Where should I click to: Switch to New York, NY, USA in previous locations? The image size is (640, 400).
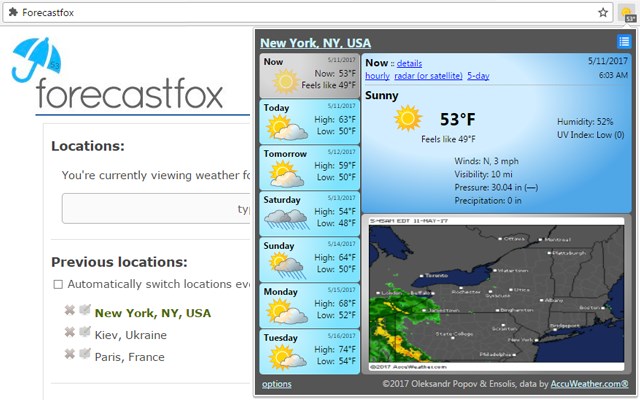pyautogui.click(x=153, y=313)
